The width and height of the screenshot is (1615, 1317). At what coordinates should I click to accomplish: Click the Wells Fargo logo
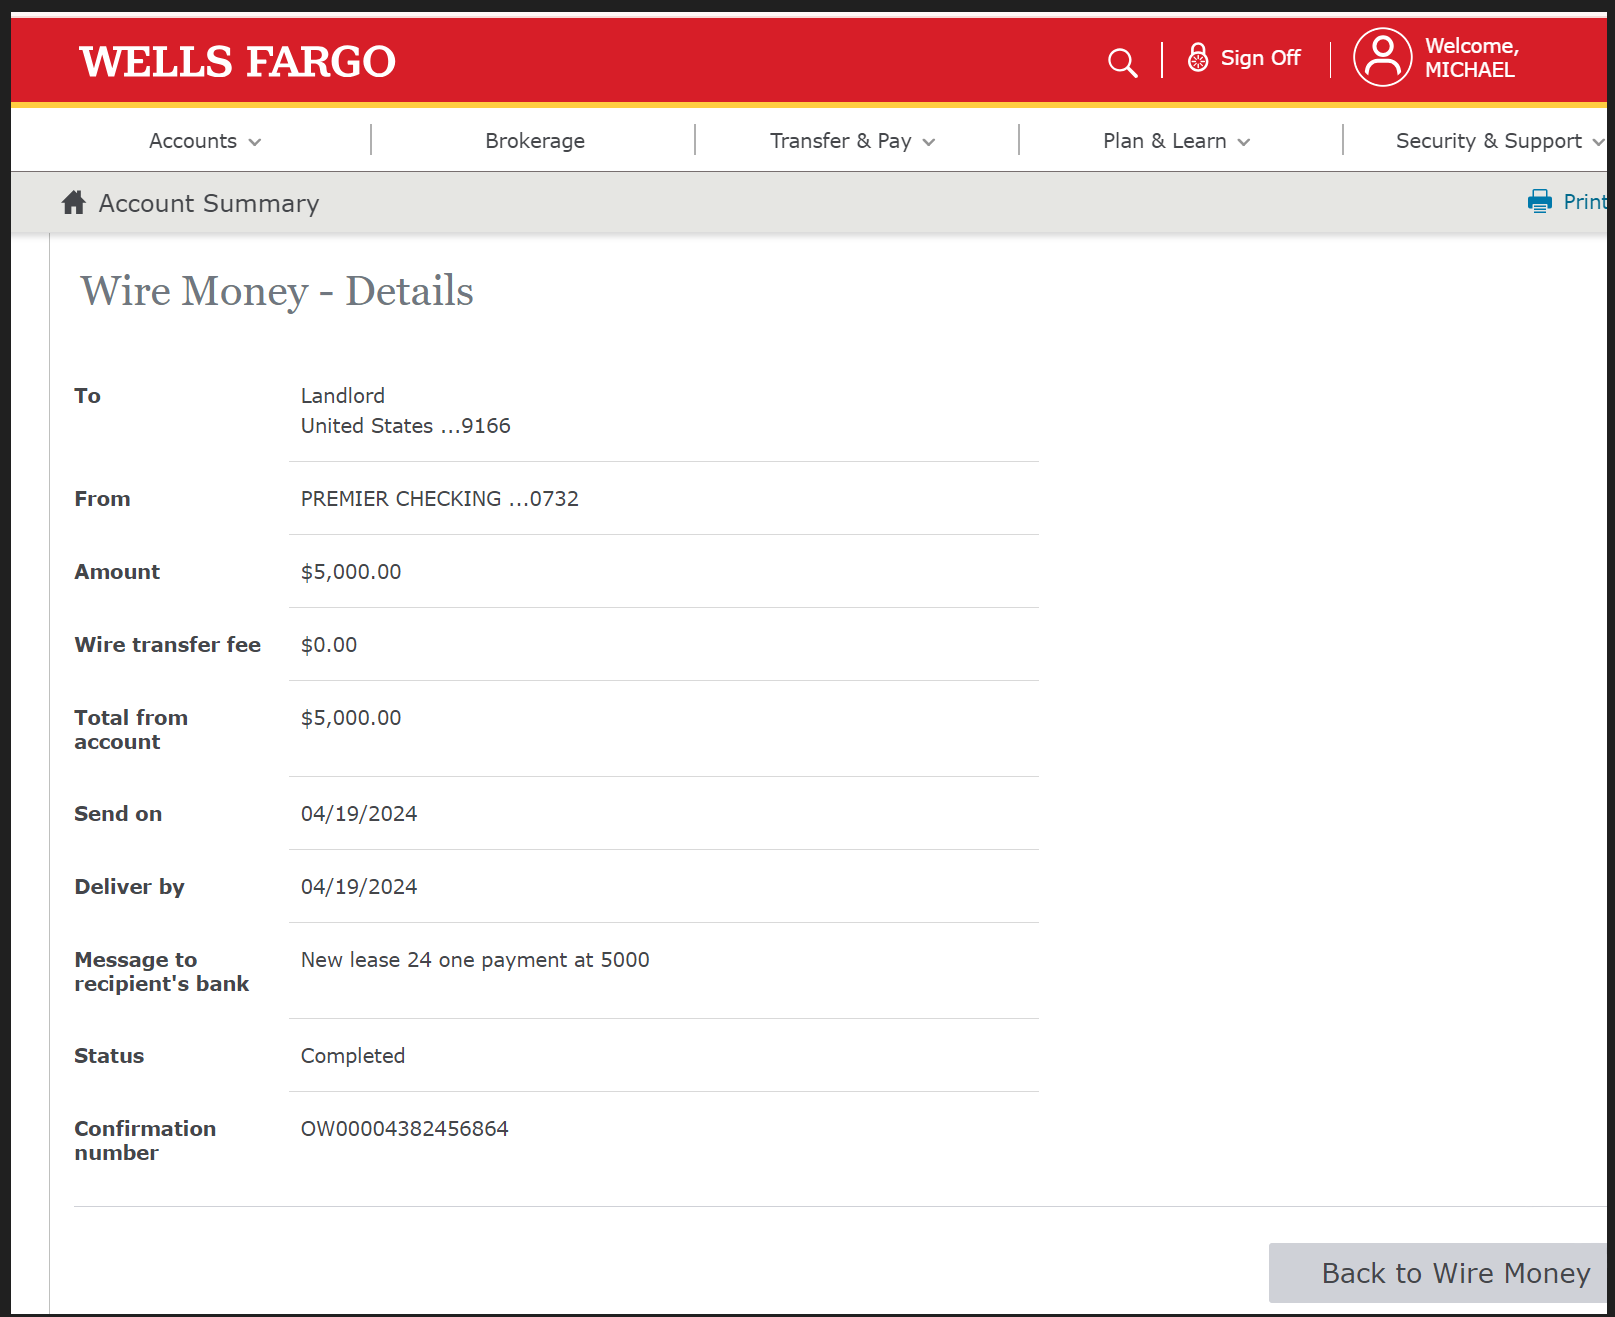click(x=238, y=62)
